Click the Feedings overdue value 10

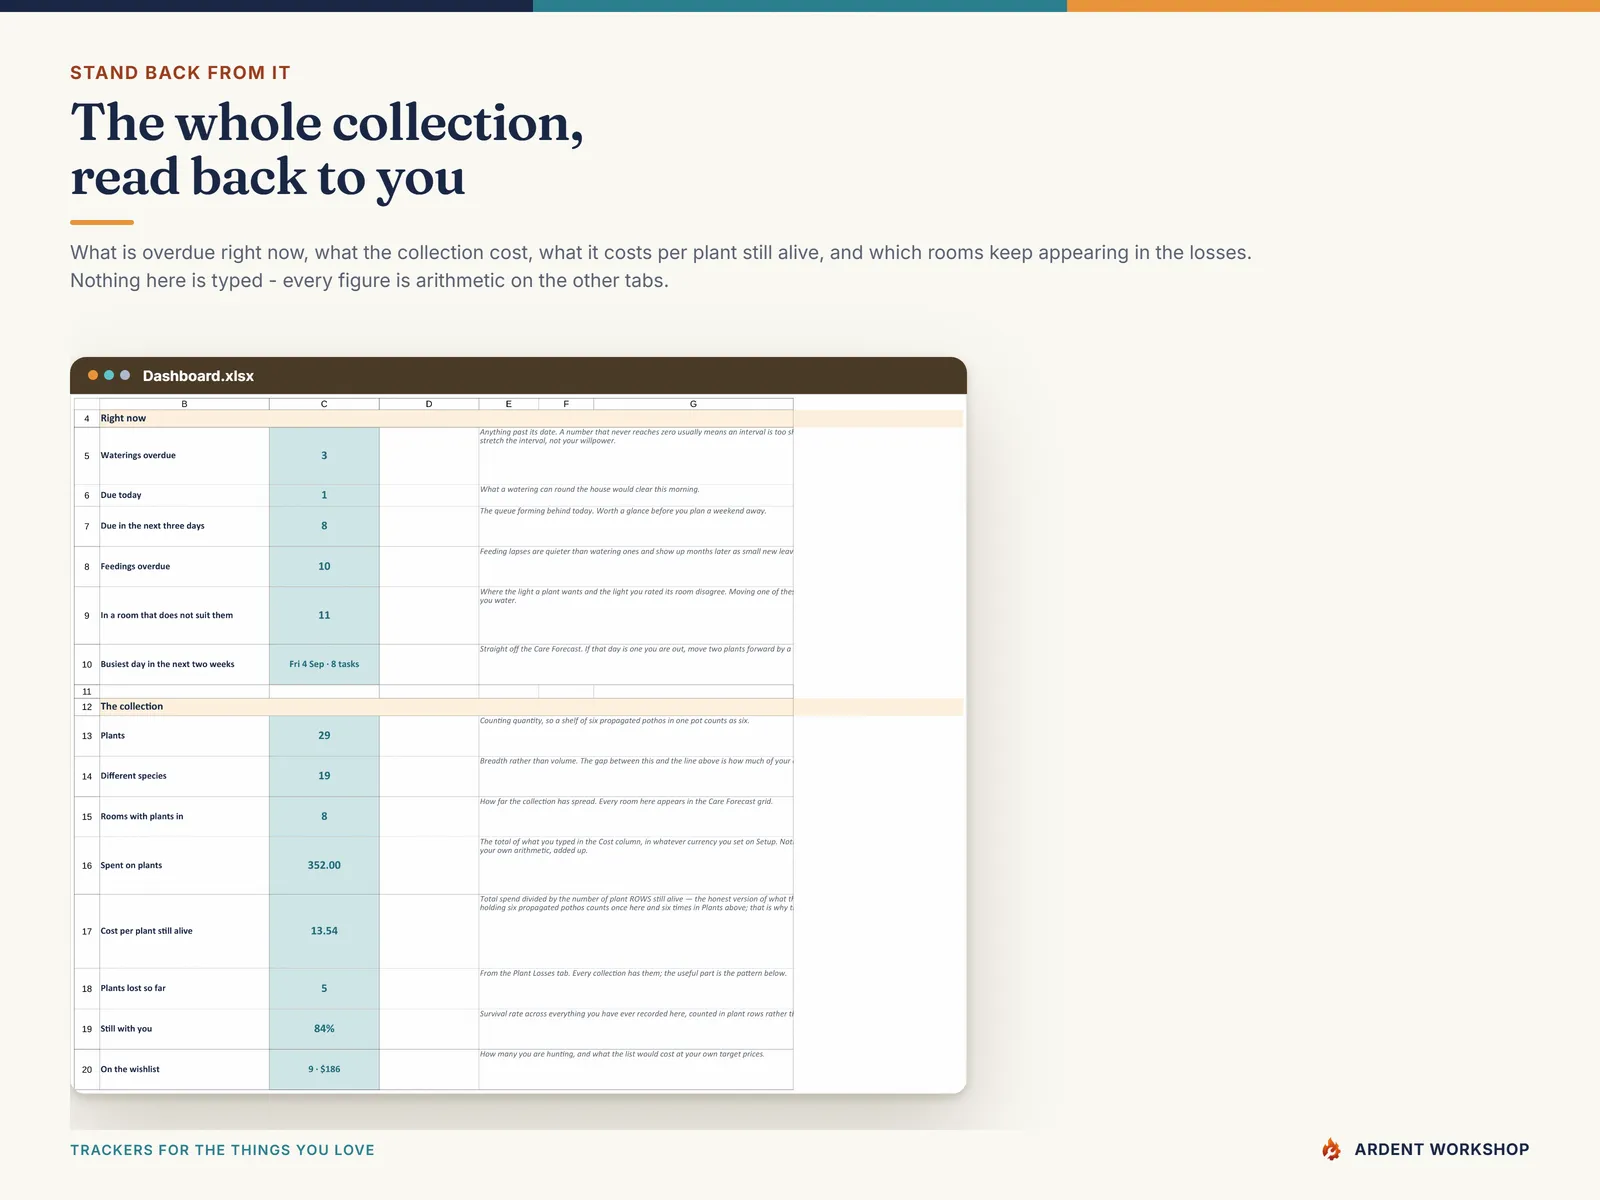(x=324, y=566)
